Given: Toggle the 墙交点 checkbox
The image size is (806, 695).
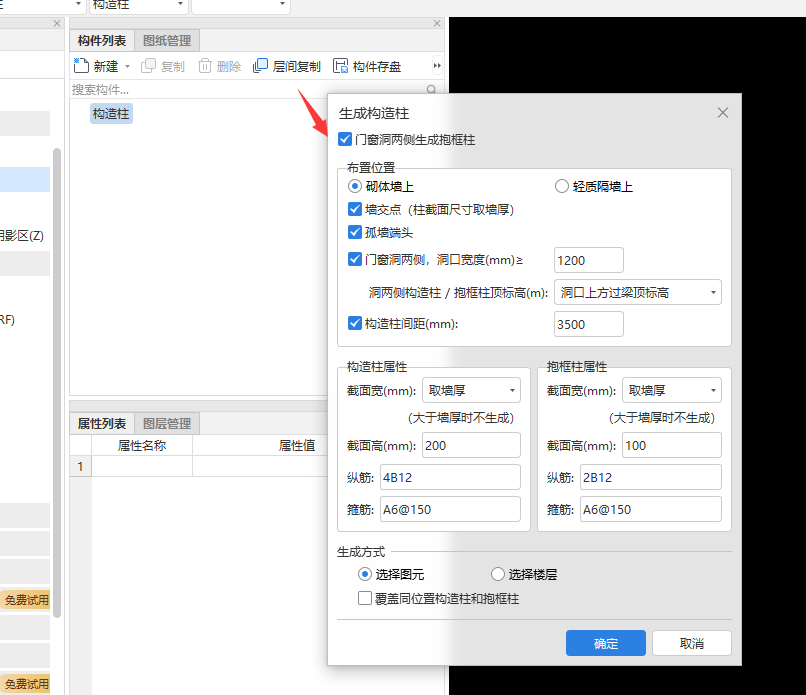Looking at the screenshot, I should (x=355, y=209).
